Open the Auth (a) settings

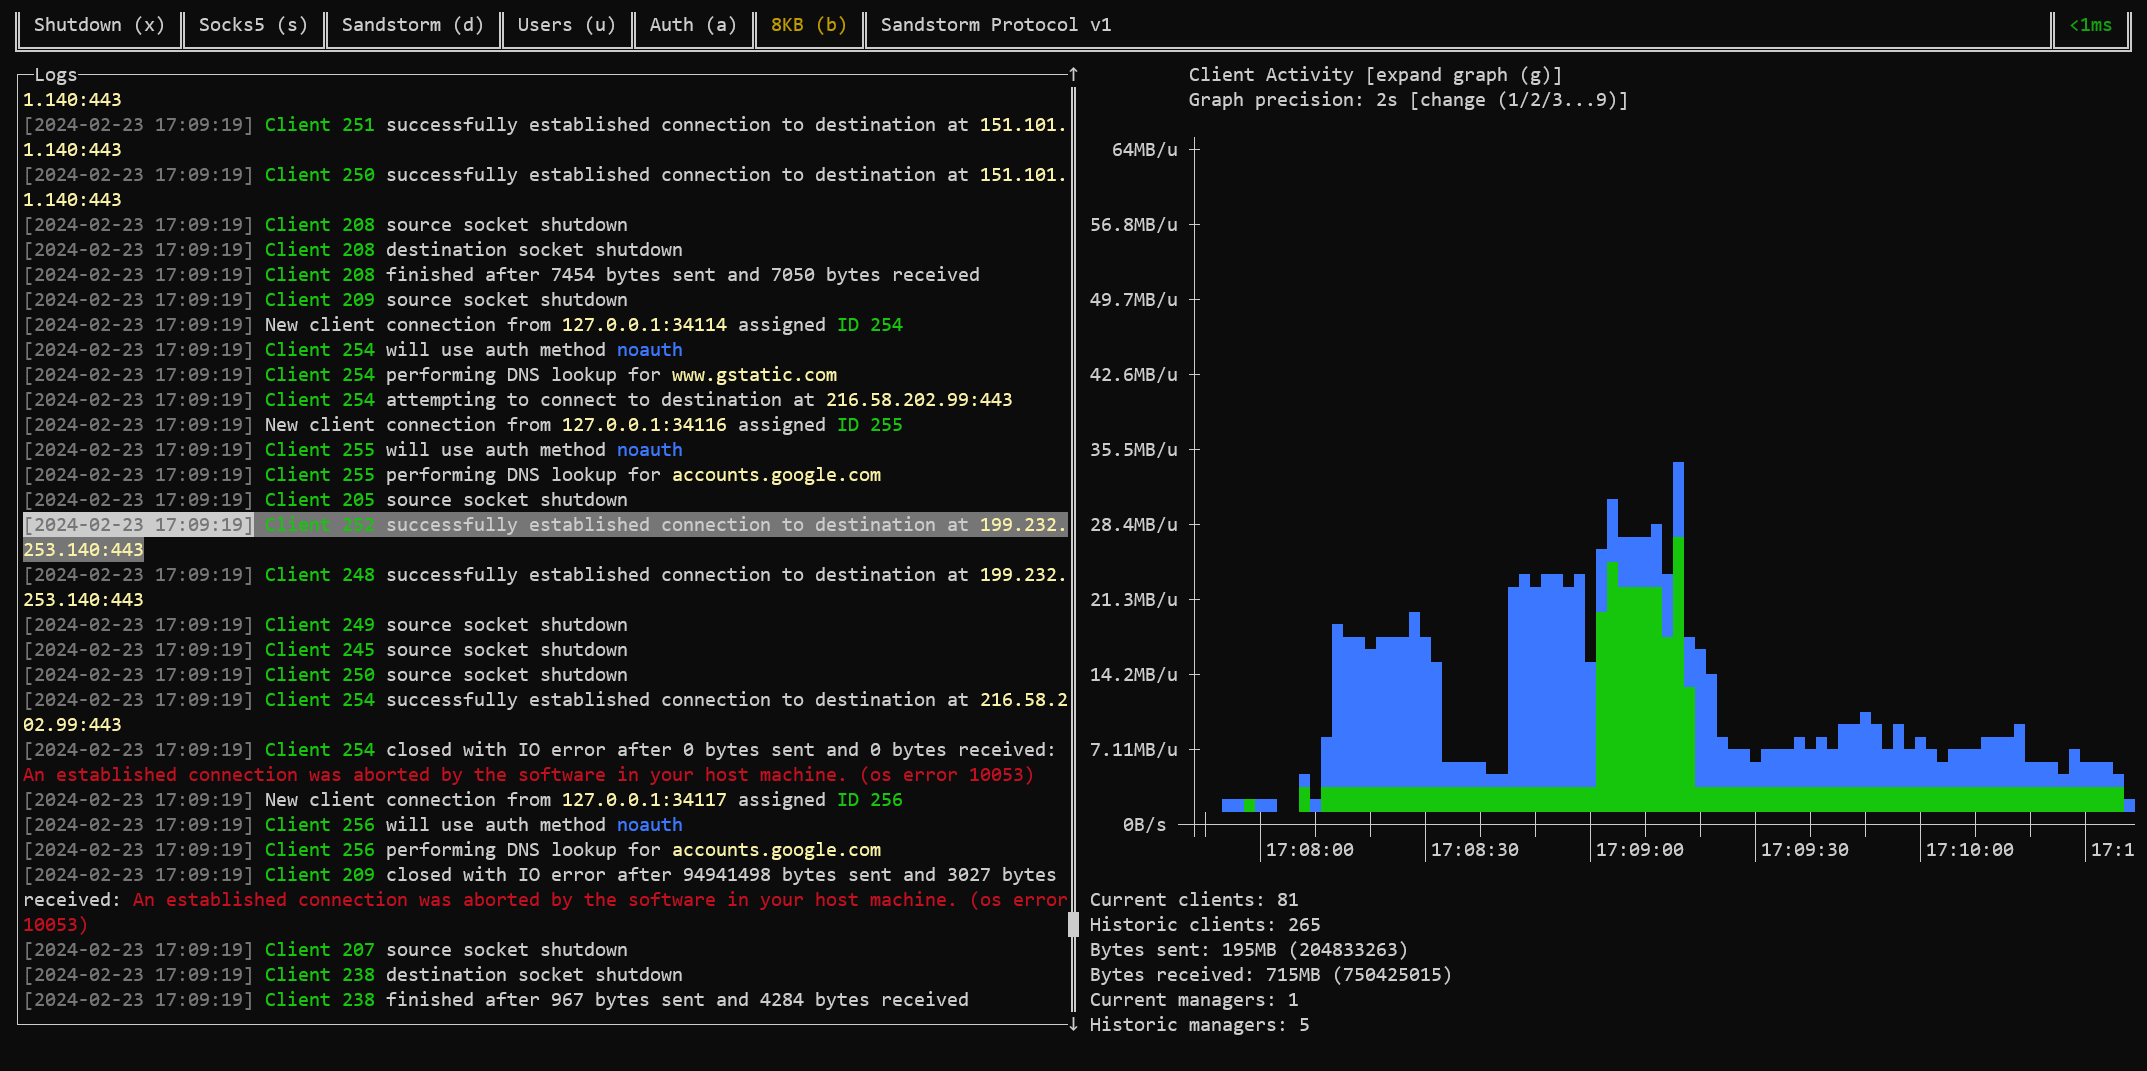[693, 25]
